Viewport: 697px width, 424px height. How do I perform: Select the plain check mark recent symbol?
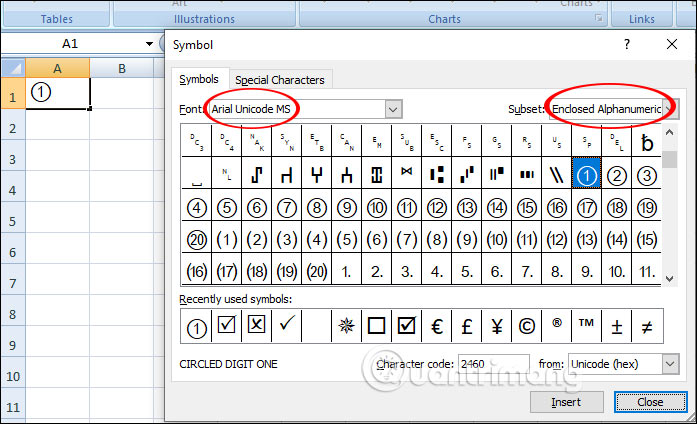(x=287, y=325)
